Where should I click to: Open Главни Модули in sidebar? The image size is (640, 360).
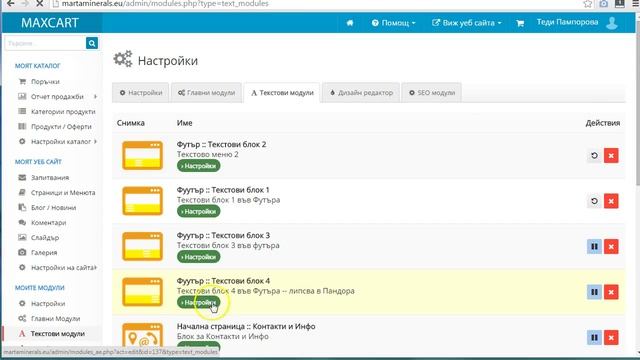coord(56,319)
